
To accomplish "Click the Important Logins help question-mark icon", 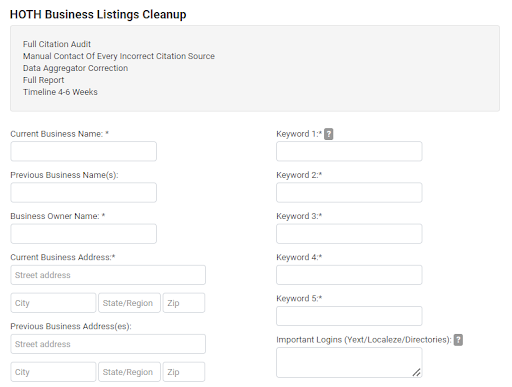I will click(x=458, y=340).
